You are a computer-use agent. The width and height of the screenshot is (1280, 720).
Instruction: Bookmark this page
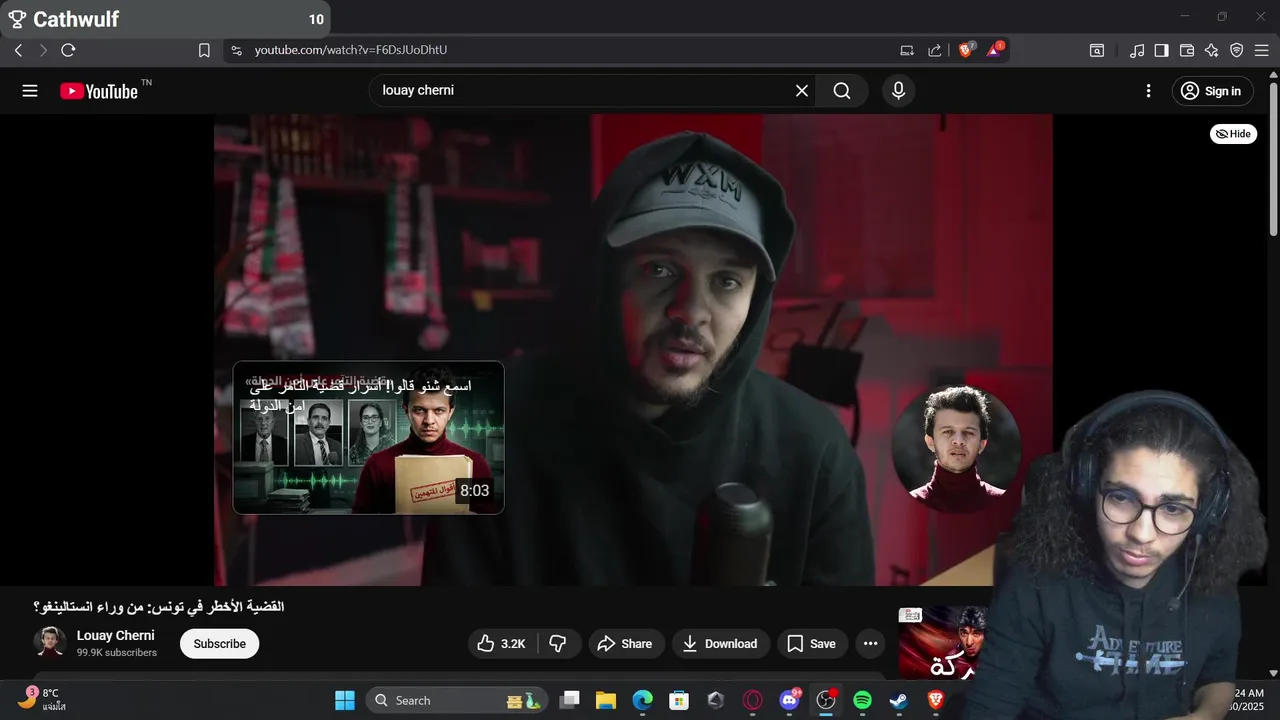pos(204,50)
